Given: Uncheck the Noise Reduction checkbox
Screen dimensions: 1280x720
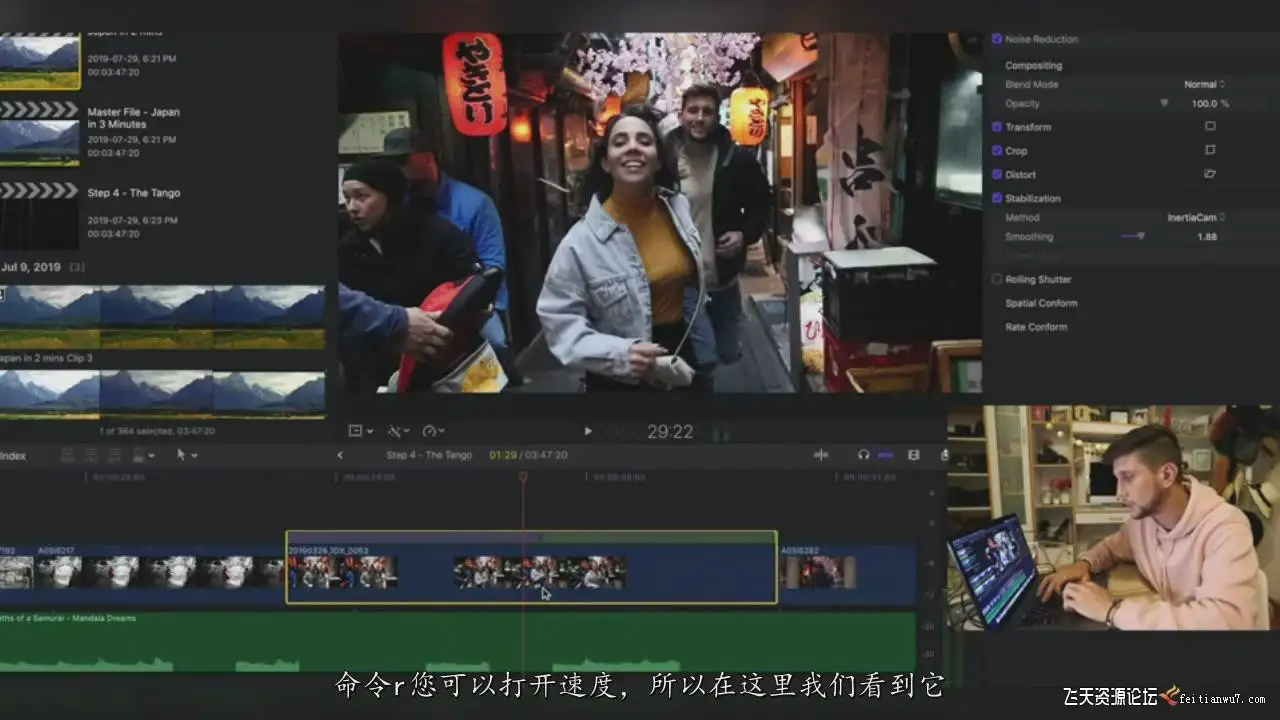Looking at the screenshot, I should pyautogui.click(x=996, y=39).
